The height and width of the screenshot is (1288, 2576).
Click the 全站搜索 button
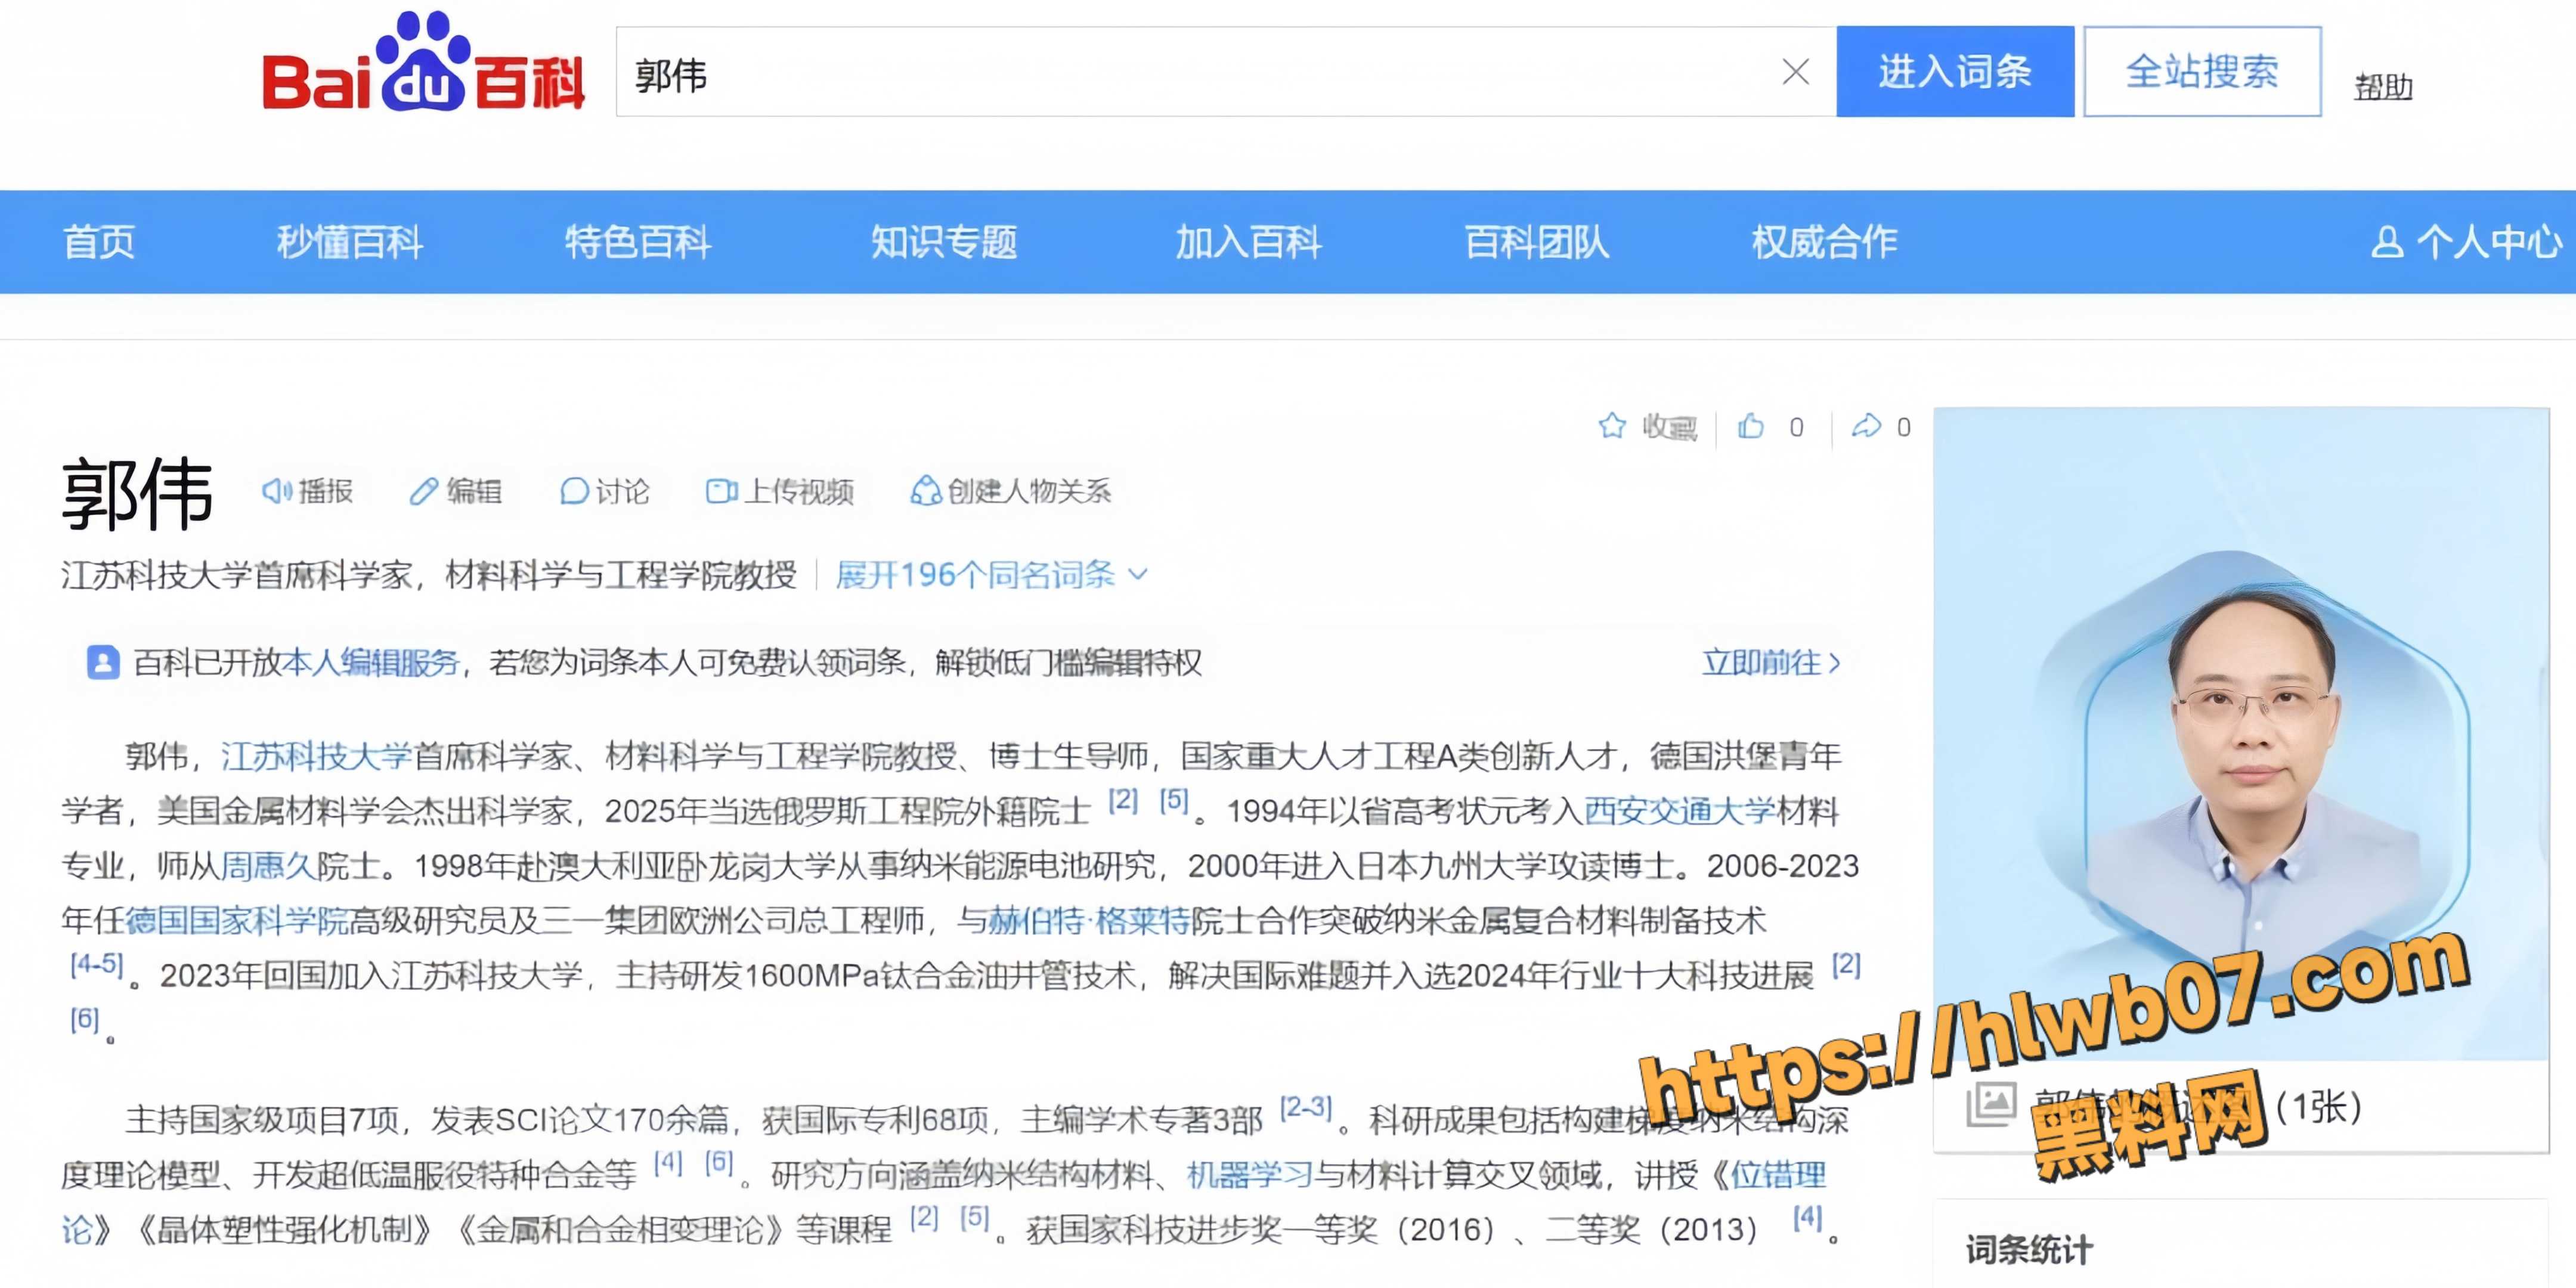(2202, 72)
